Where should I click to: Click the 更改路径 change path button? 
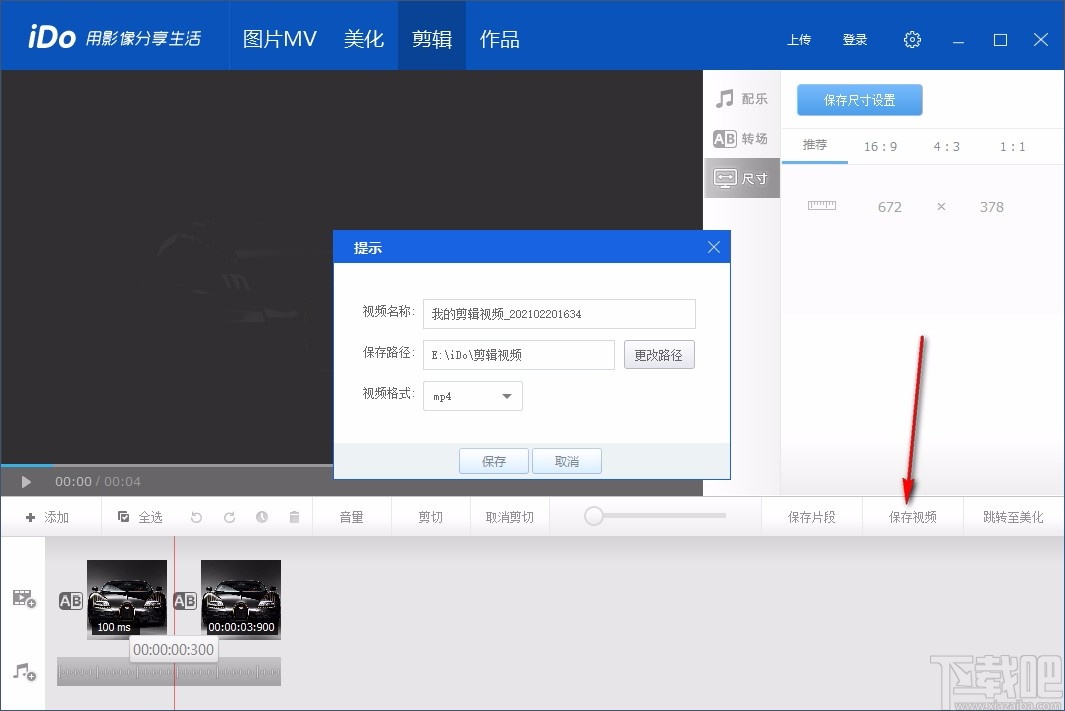point(659,354)
